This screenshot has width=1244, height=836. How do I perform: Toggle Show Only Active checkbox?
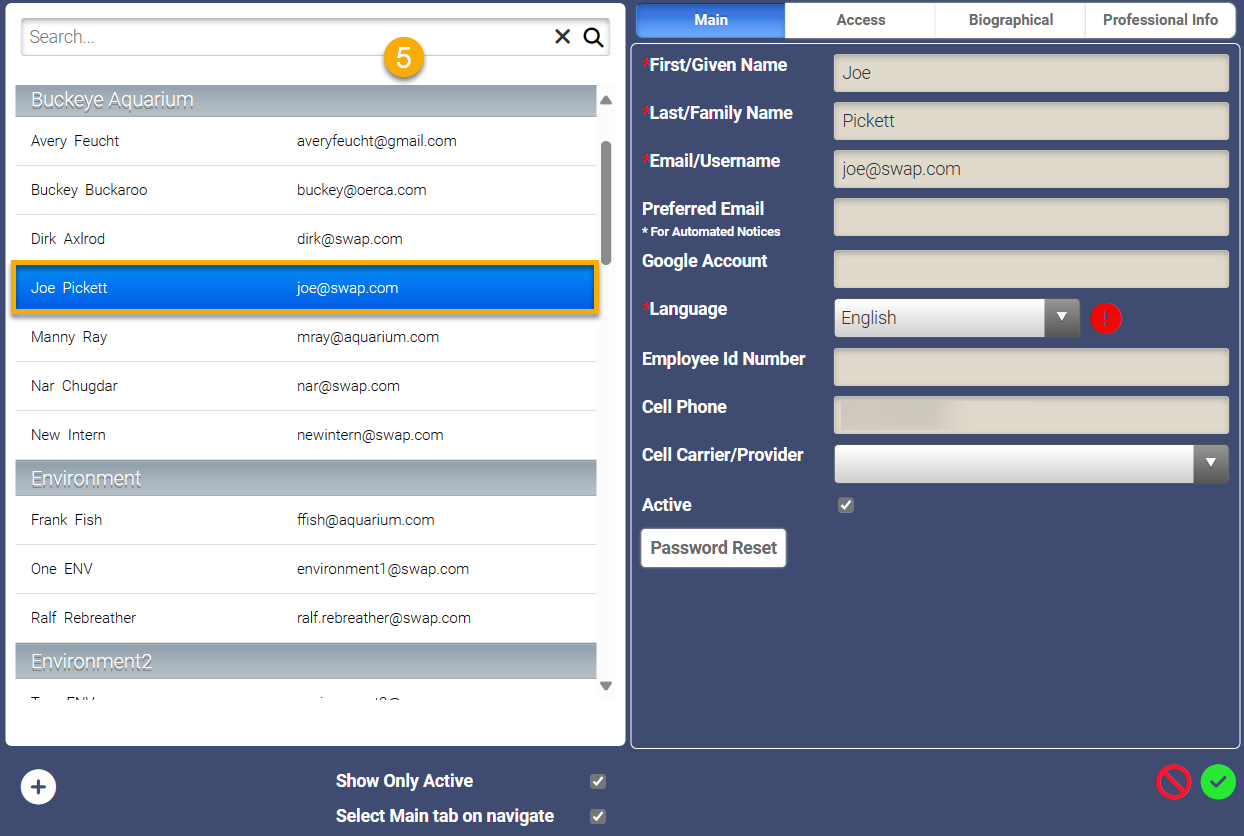(x=598, y=781)
